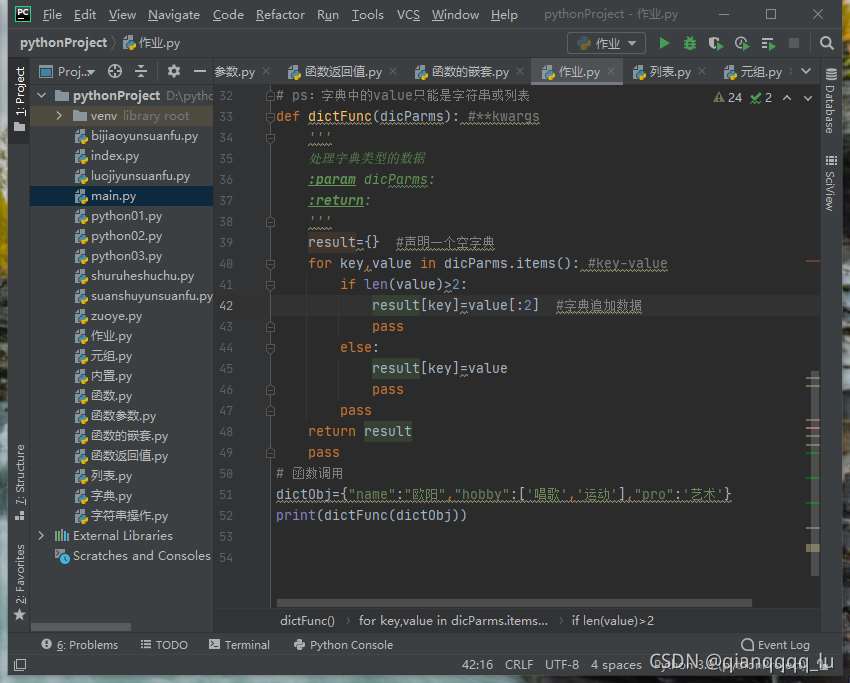The width and height of the screenshot is (850, 683).
Task: Run the script with the green Run button
Action: tap(664, 43)
